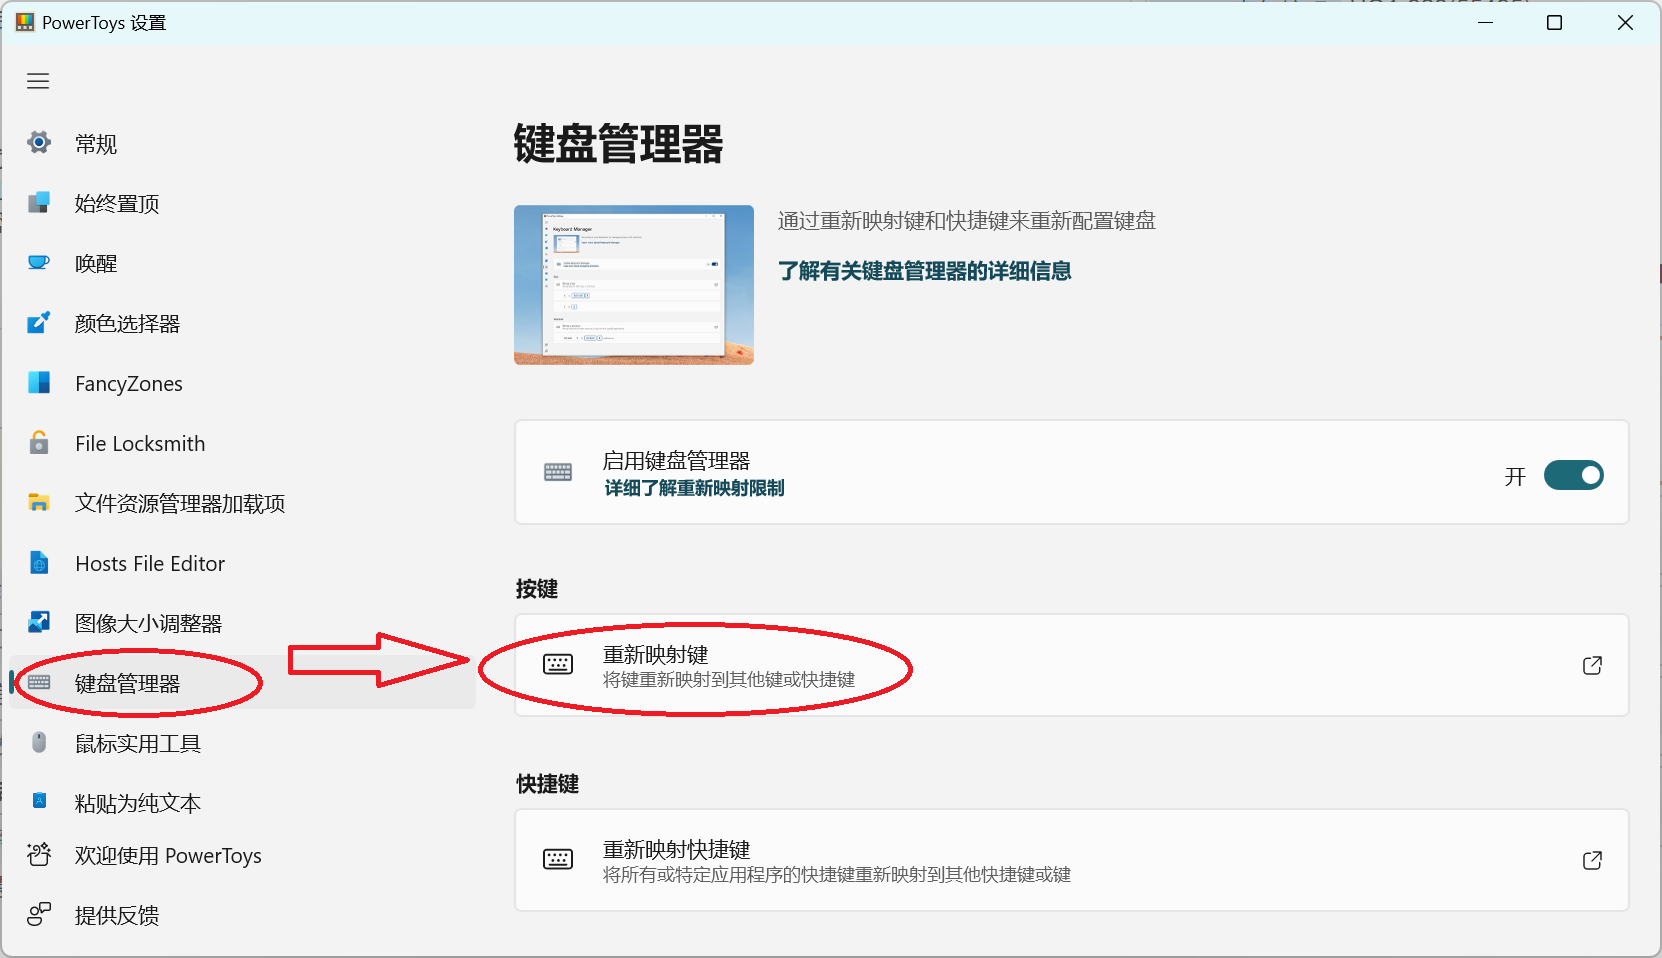Click the 粘贴为纯文本 icon

point(39,800)
